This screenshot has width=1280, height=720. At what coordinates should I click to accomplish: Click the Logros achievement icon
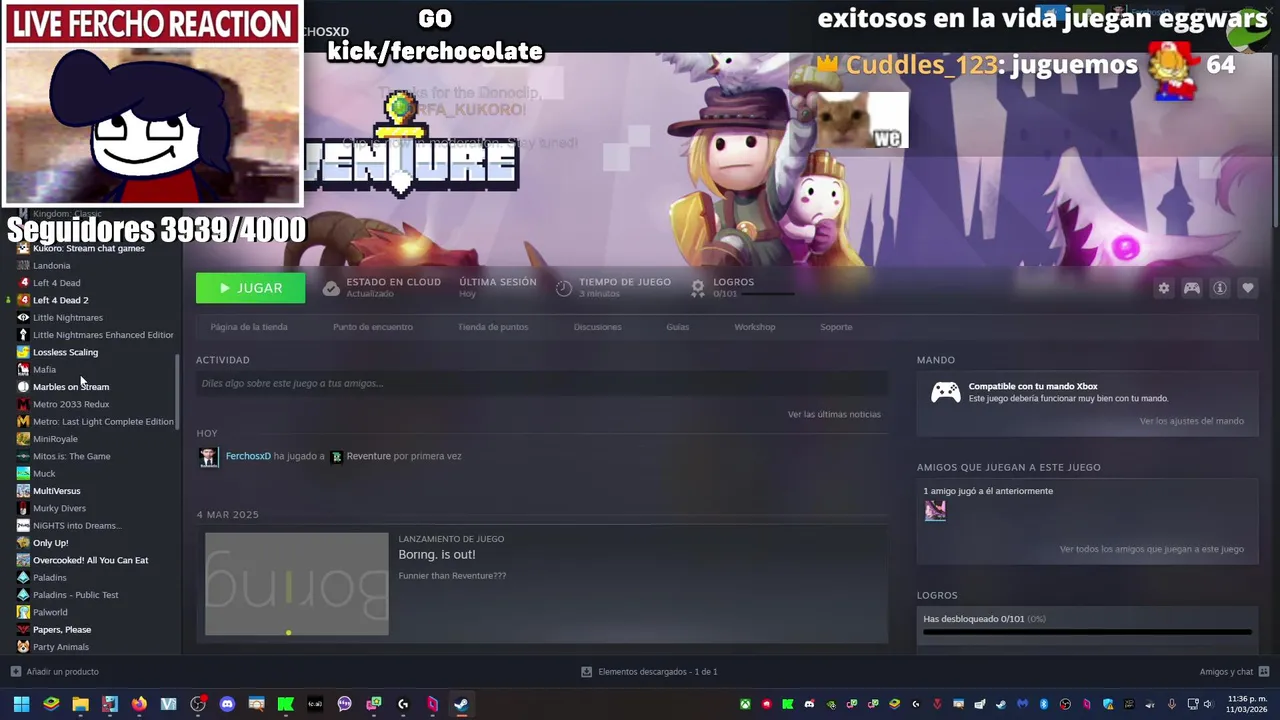click(698, 288)
